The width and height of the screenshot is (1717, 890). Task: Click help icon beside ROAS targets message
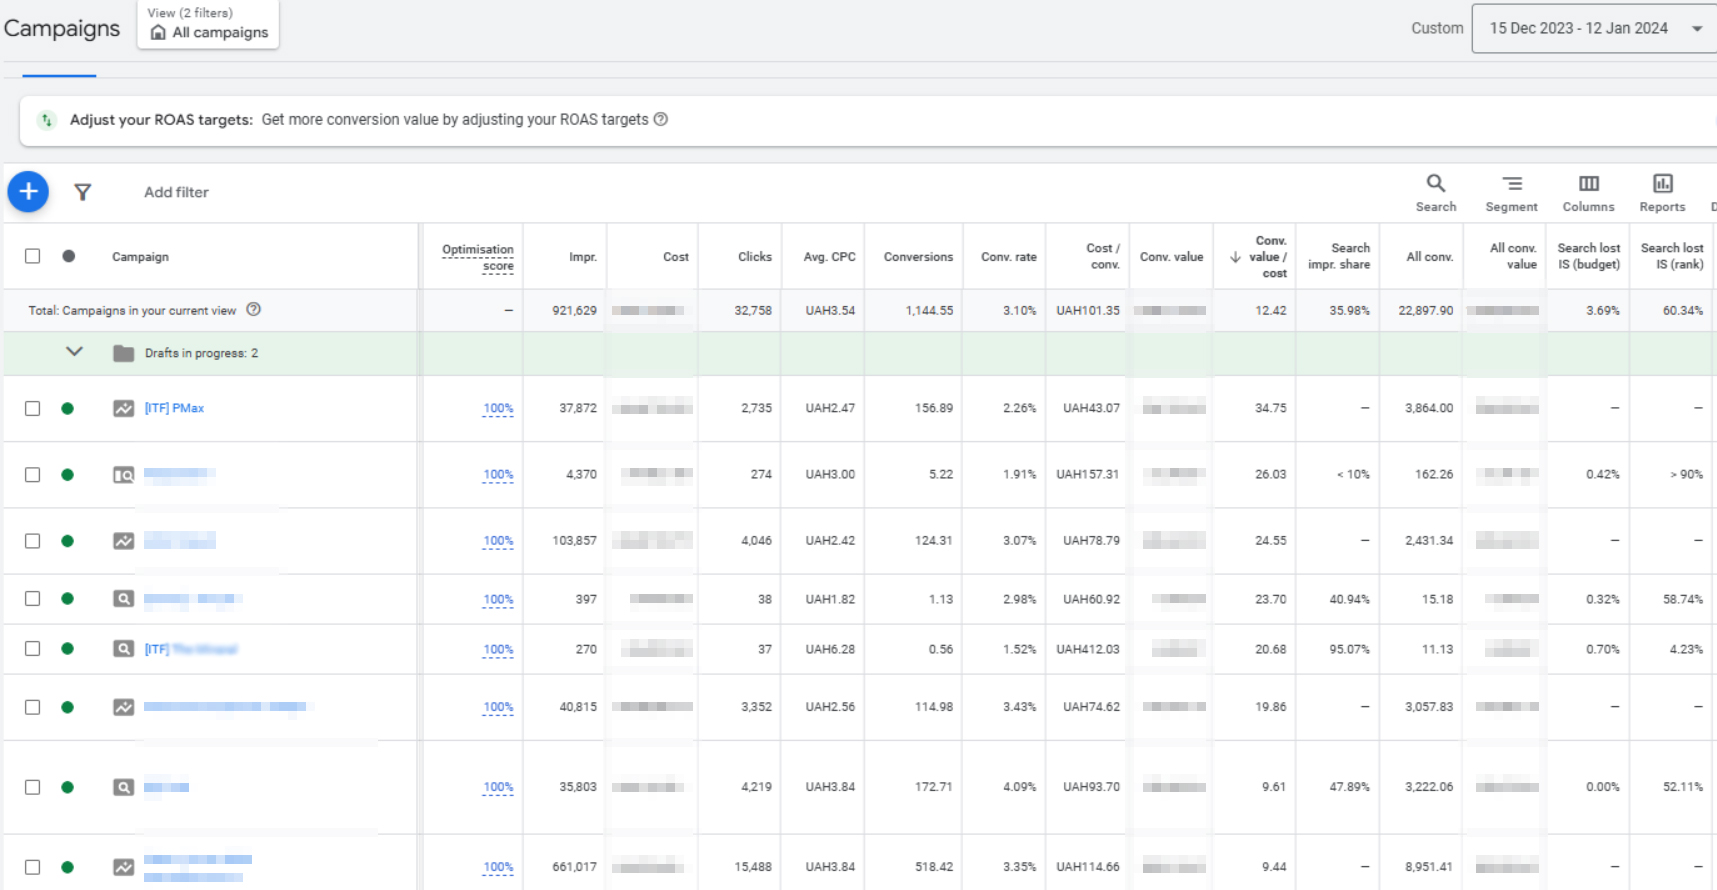661,119
